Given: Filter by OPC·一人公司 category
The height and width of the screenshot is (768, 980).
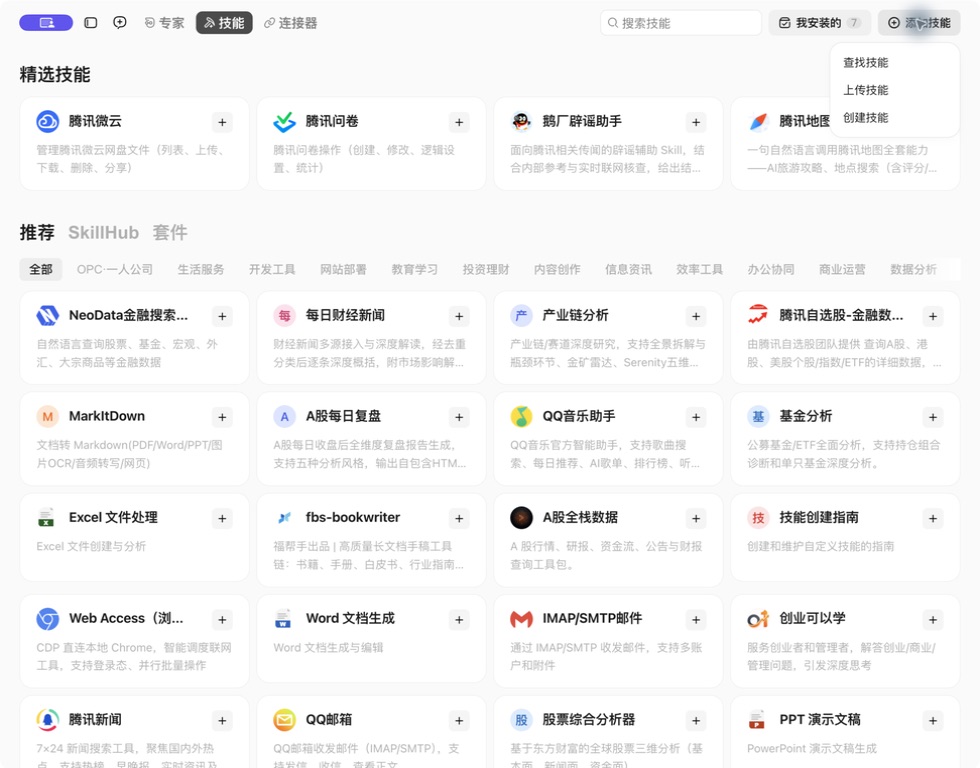Looking at the screenshot, I should [115, 269].
